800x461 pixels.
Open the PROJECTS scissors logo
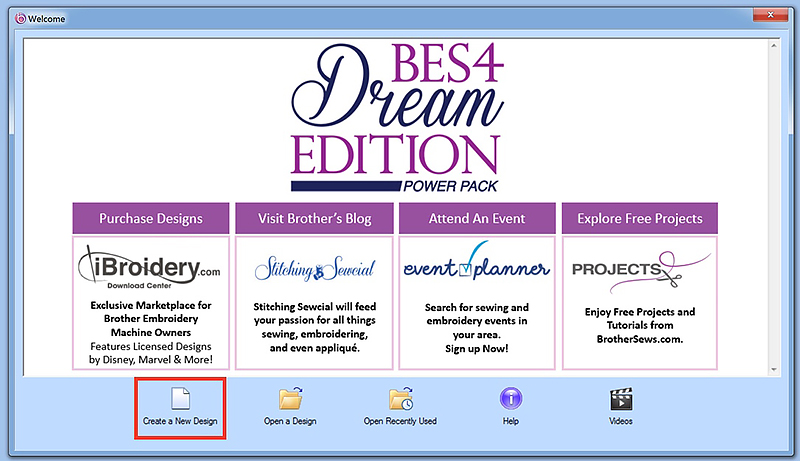tap(640, 268)
